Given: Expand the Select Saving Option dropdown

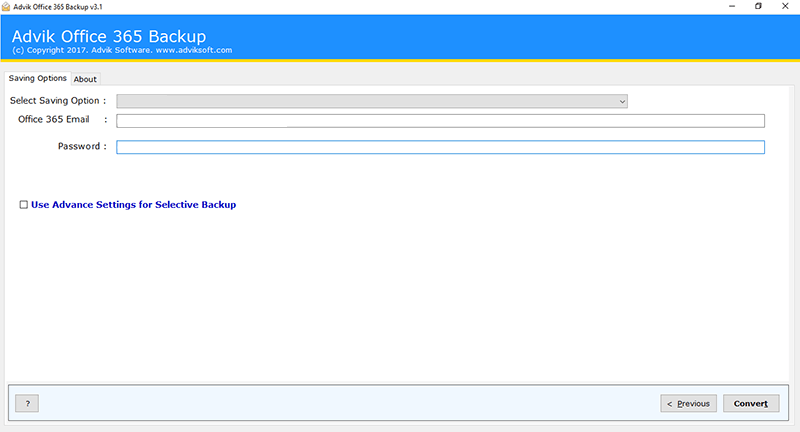Looking at the screenshot, I should pos(372,101).
